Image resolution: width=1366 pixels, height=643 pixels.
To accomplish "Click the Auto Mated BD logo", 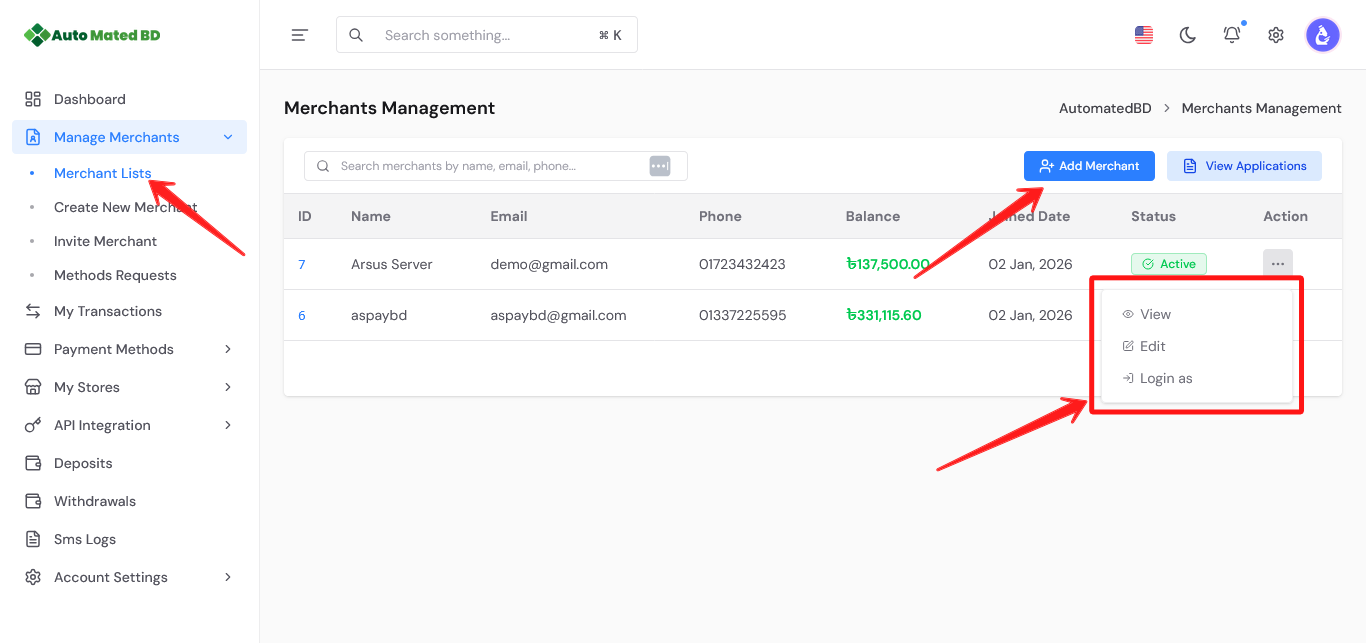I will (92, 35).
